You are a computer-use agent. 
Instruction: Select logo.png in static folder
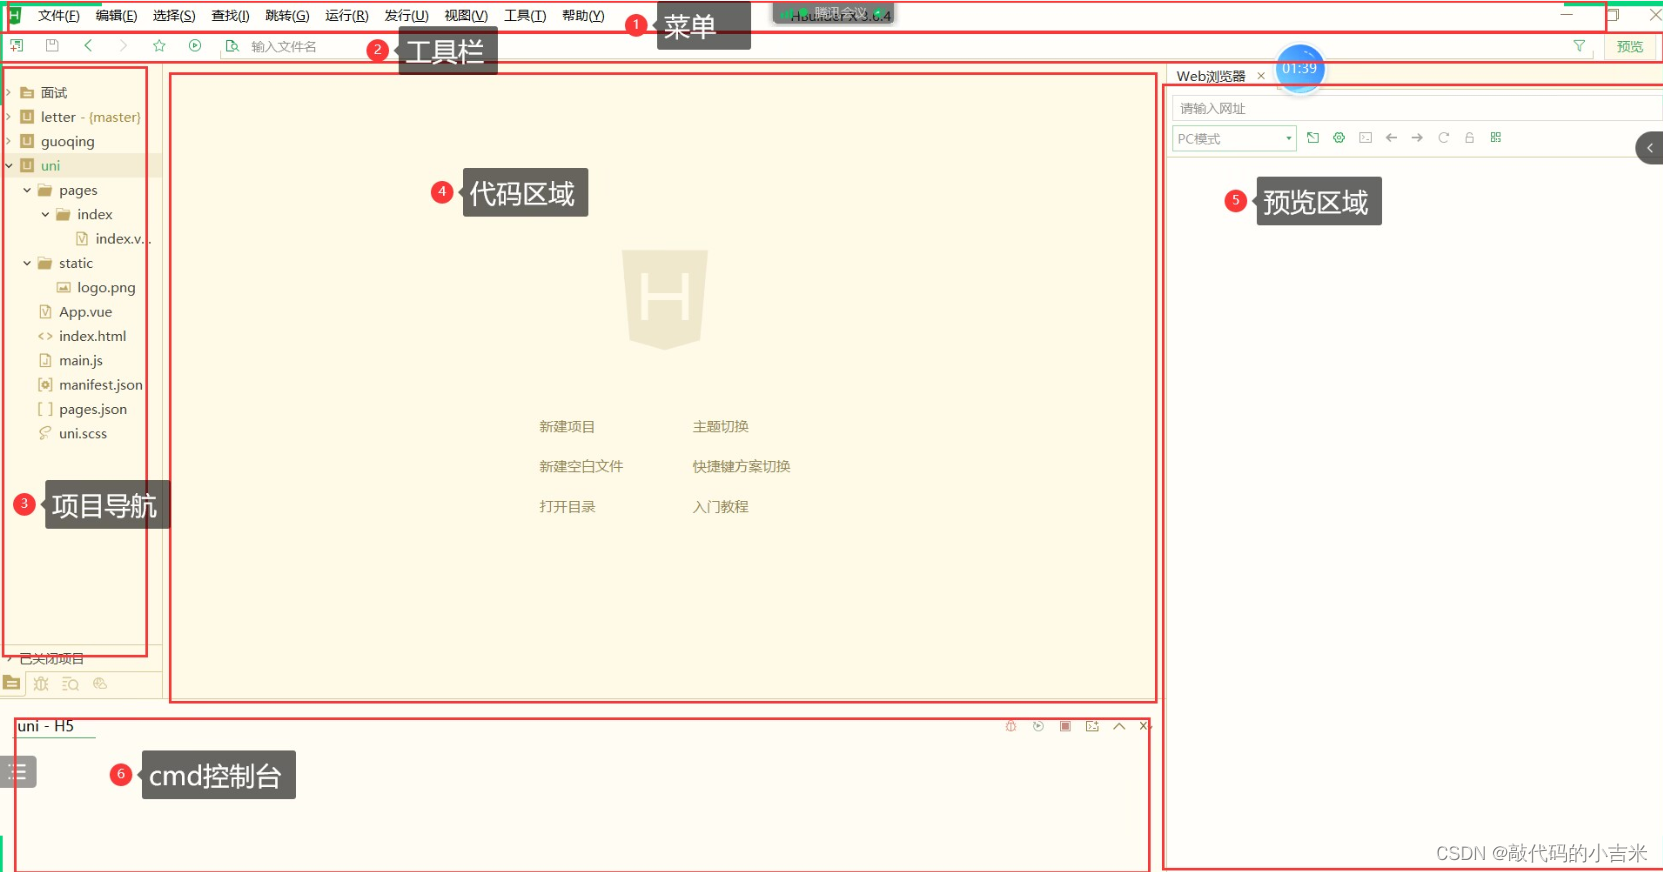106,288
